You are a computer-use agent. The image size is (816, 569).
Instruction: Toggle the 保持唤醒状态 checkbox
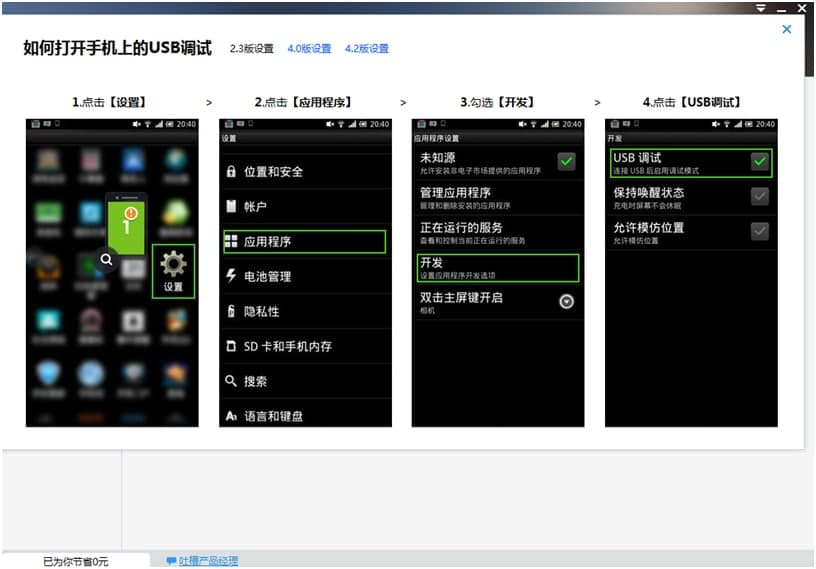(759, 196)
